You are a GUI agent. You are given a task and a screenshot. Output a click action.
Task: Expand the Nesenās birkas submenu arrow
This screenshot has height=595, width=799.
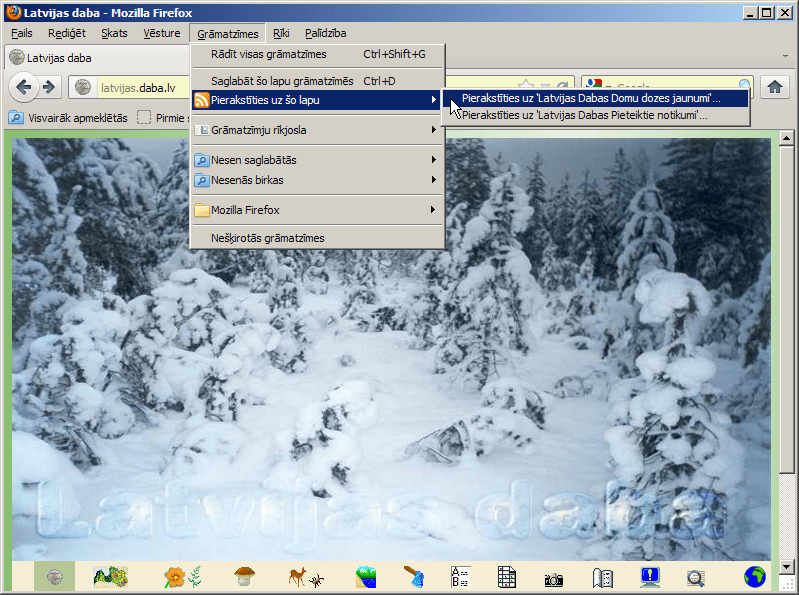coord(433,180)
